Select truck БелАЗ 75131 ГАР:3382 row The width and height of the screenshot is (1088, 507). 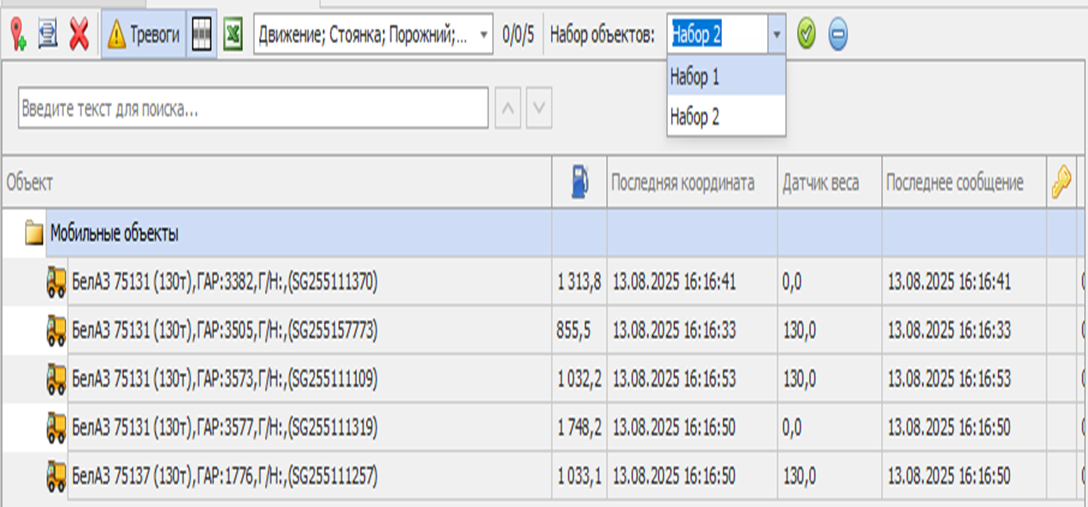click(225, 283)
